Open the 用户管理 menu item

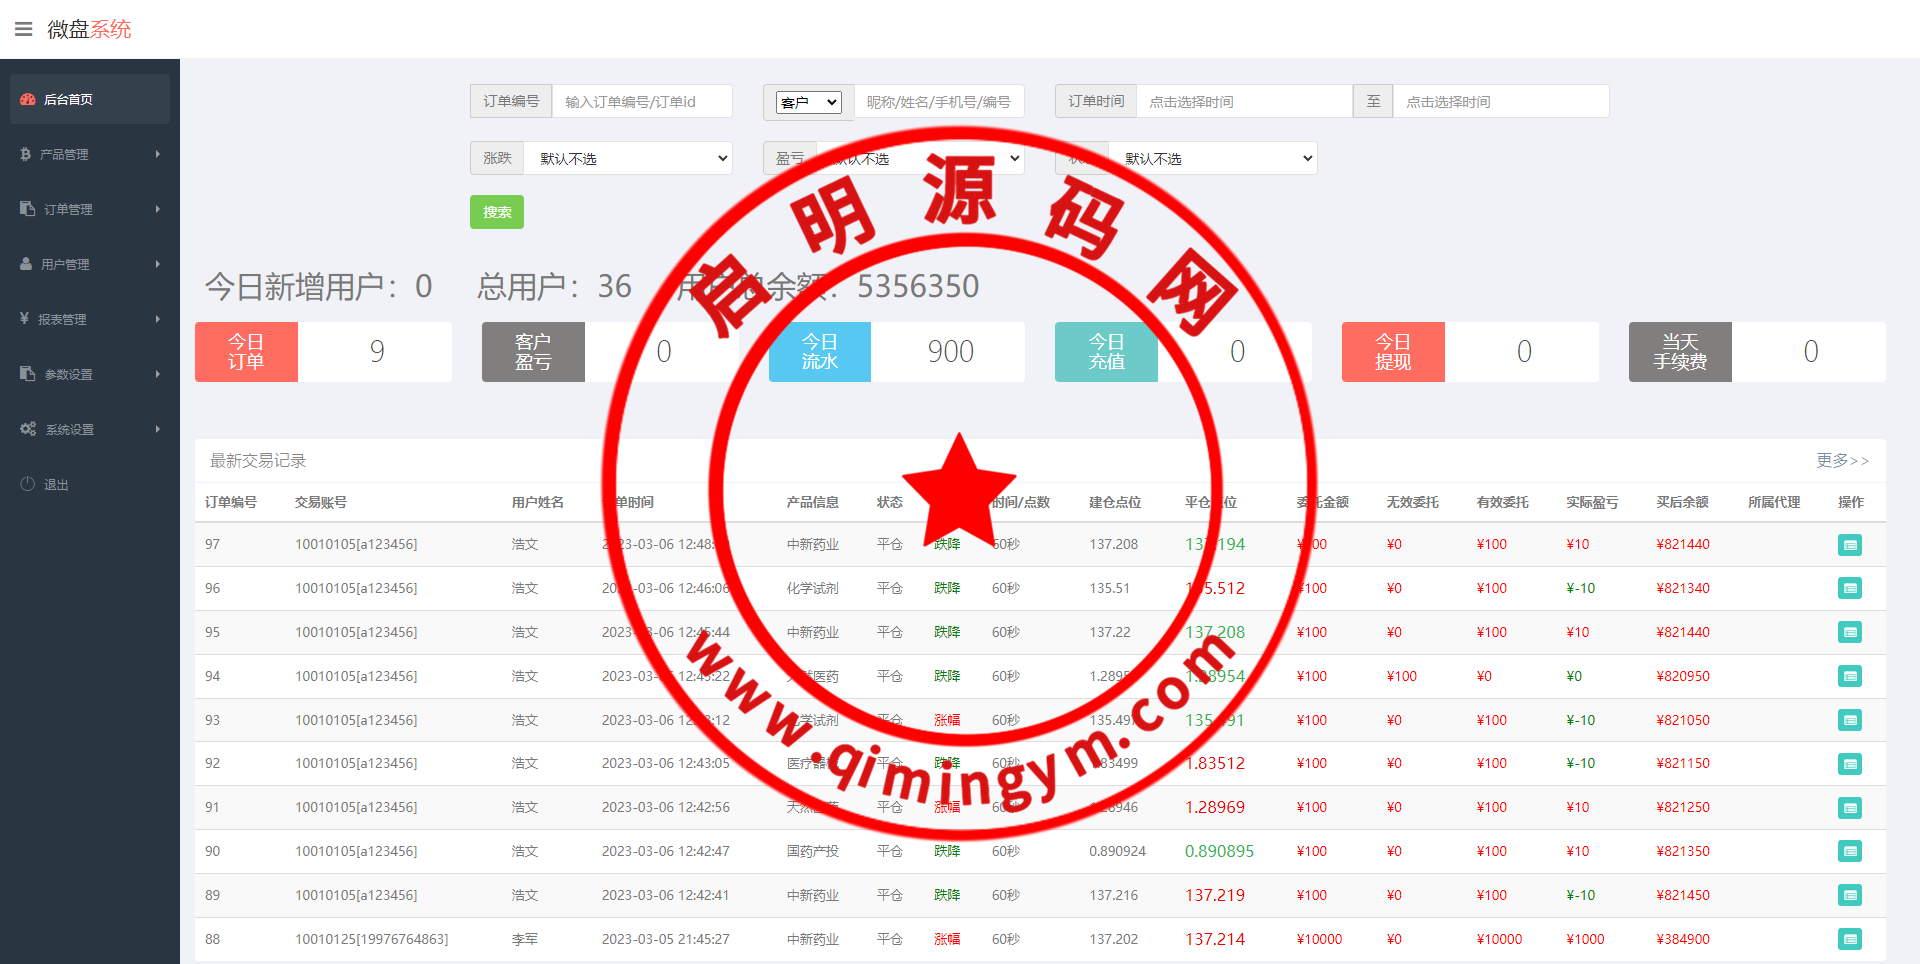point(88,264)
